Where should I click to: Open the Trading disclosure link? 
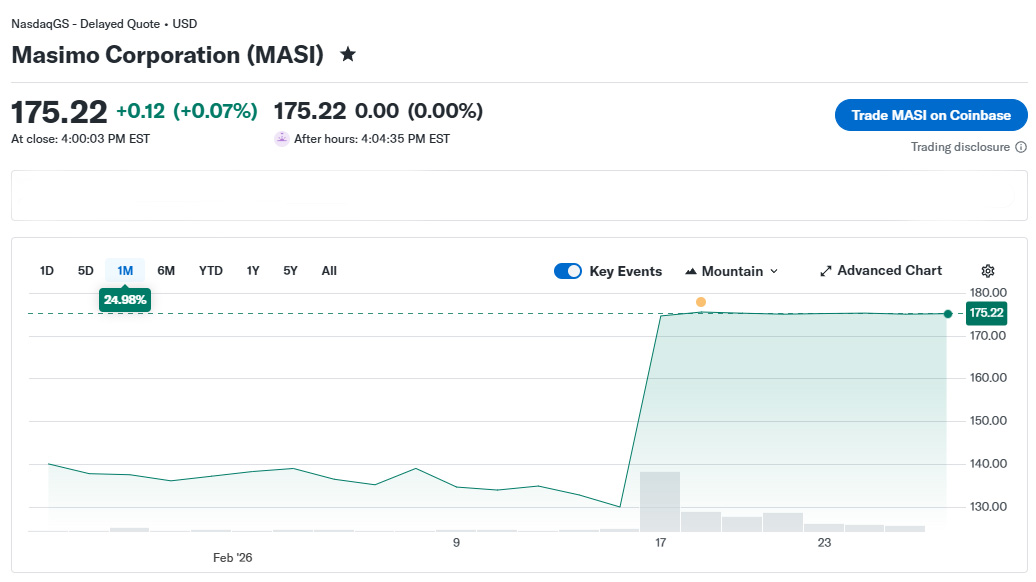coord(960,147)
